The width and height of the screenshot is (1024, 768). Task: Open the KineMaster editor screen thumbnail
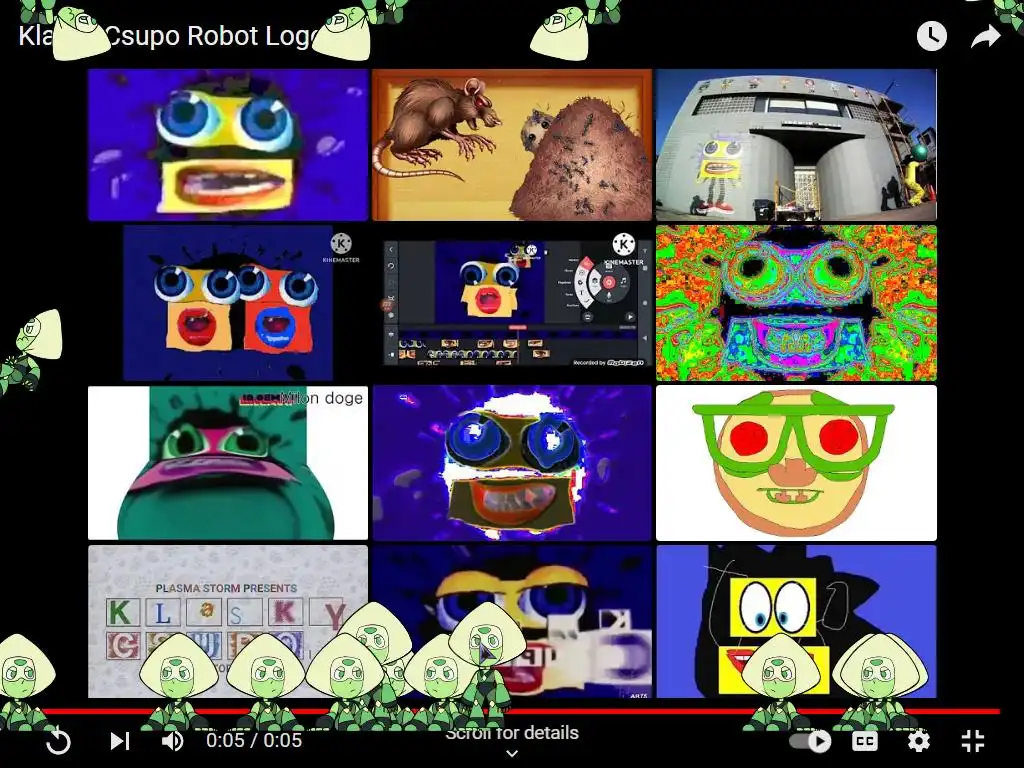512,303
